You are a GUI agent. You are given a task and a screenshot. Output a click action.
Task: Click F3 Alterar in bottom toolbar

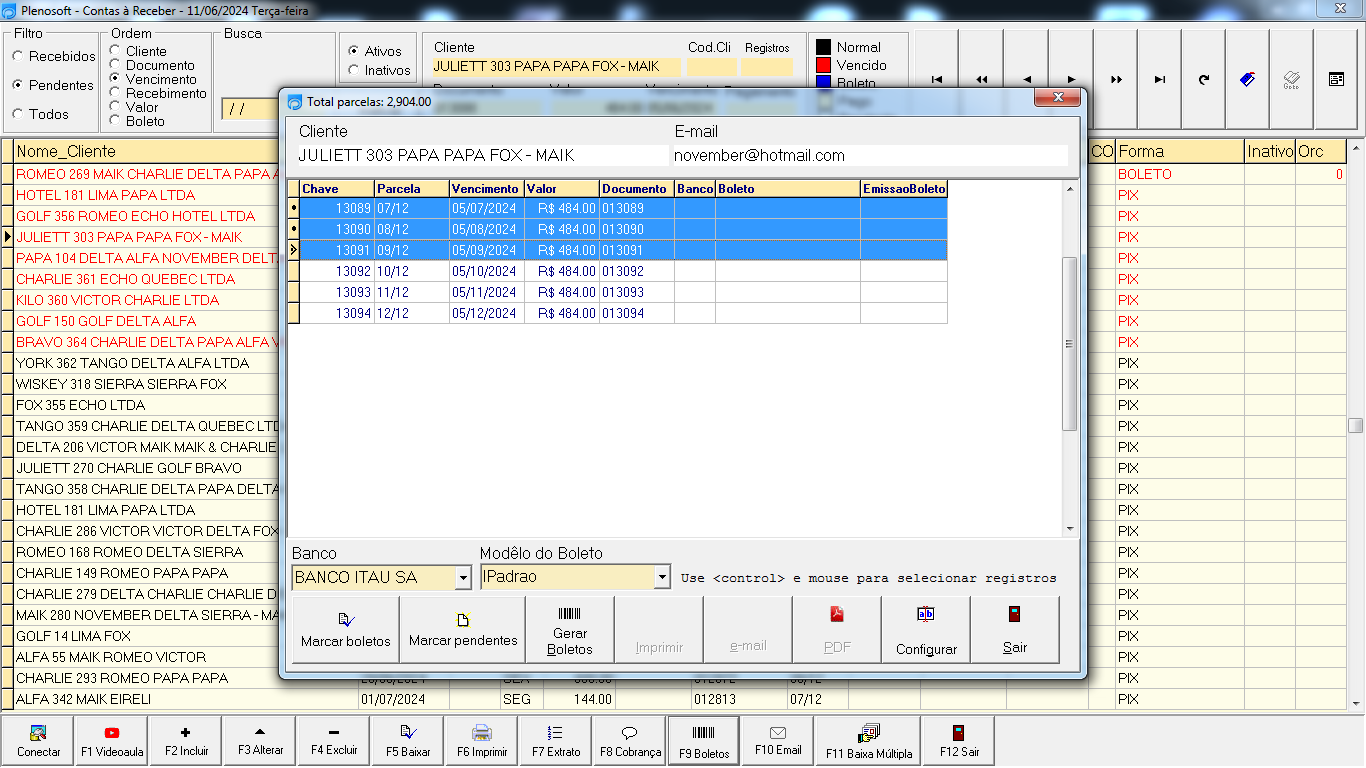260,741
